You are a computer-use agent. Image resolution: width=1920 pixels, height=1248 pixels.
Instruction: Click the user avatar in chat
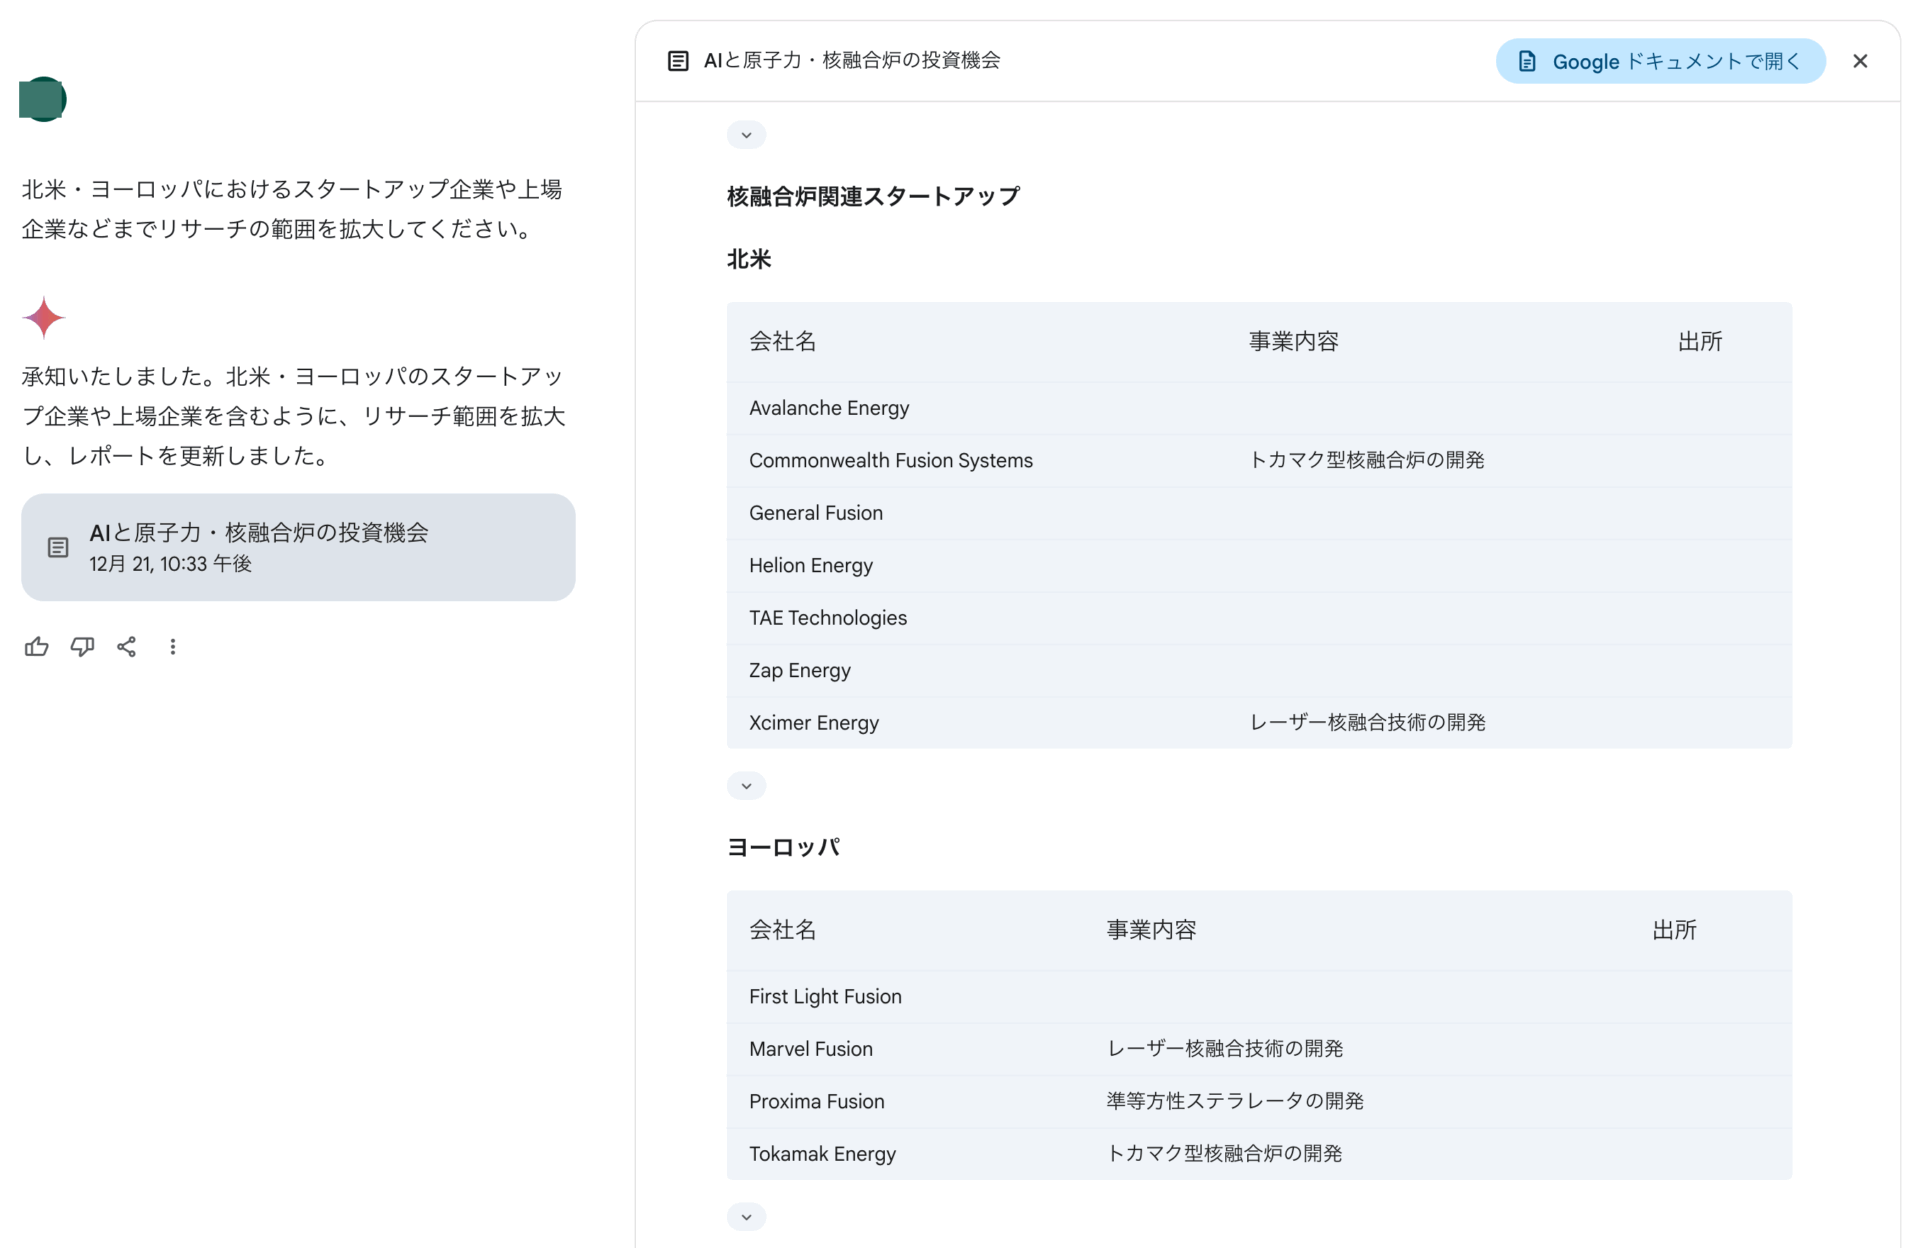[43, 99]
